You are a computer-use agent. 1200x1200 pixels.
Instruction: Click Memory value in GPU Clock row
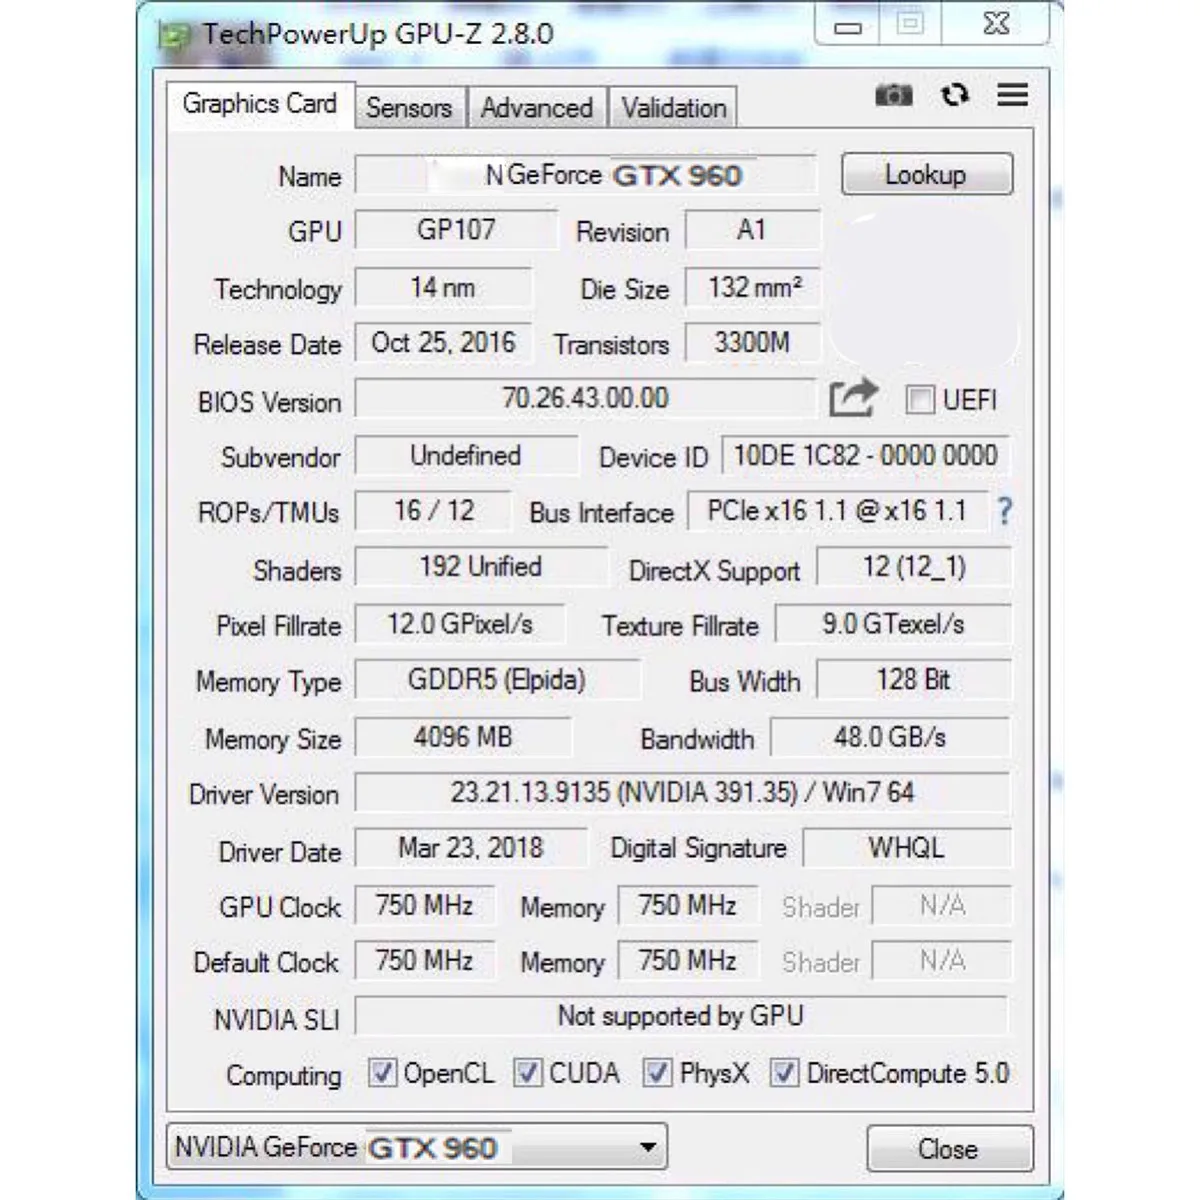click(688, 906)
